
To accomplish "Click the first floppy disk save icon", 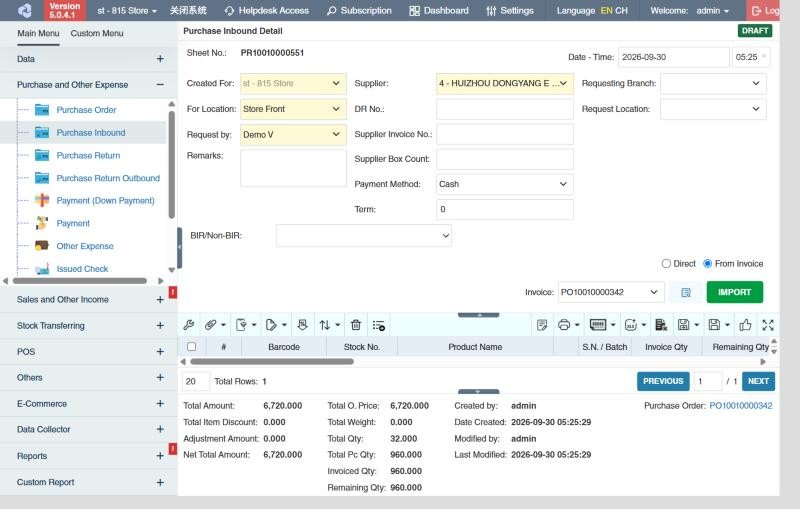I will tap(683, 325).
